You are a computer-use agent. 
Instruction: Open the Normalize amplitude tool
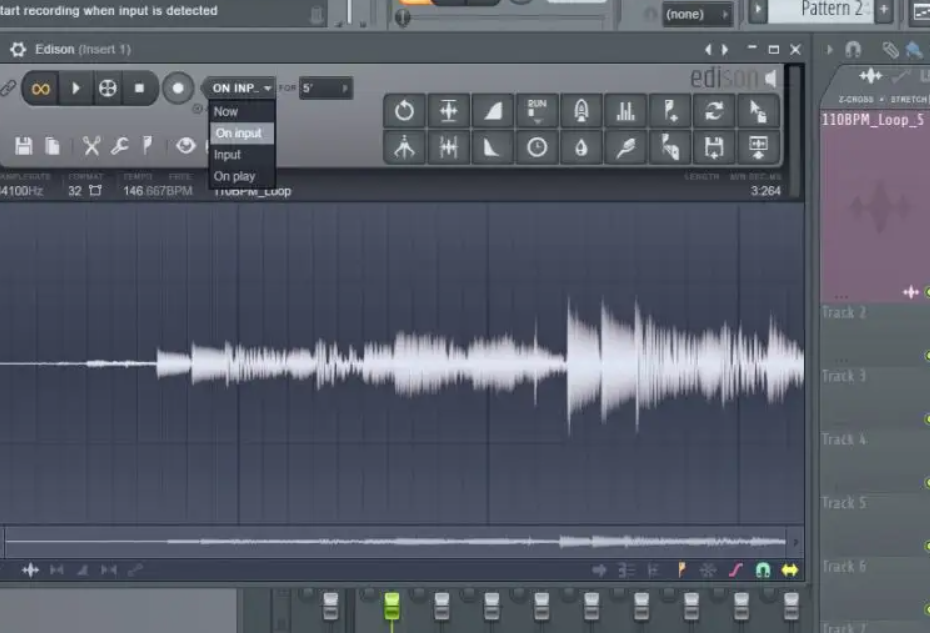coord(448,110)
